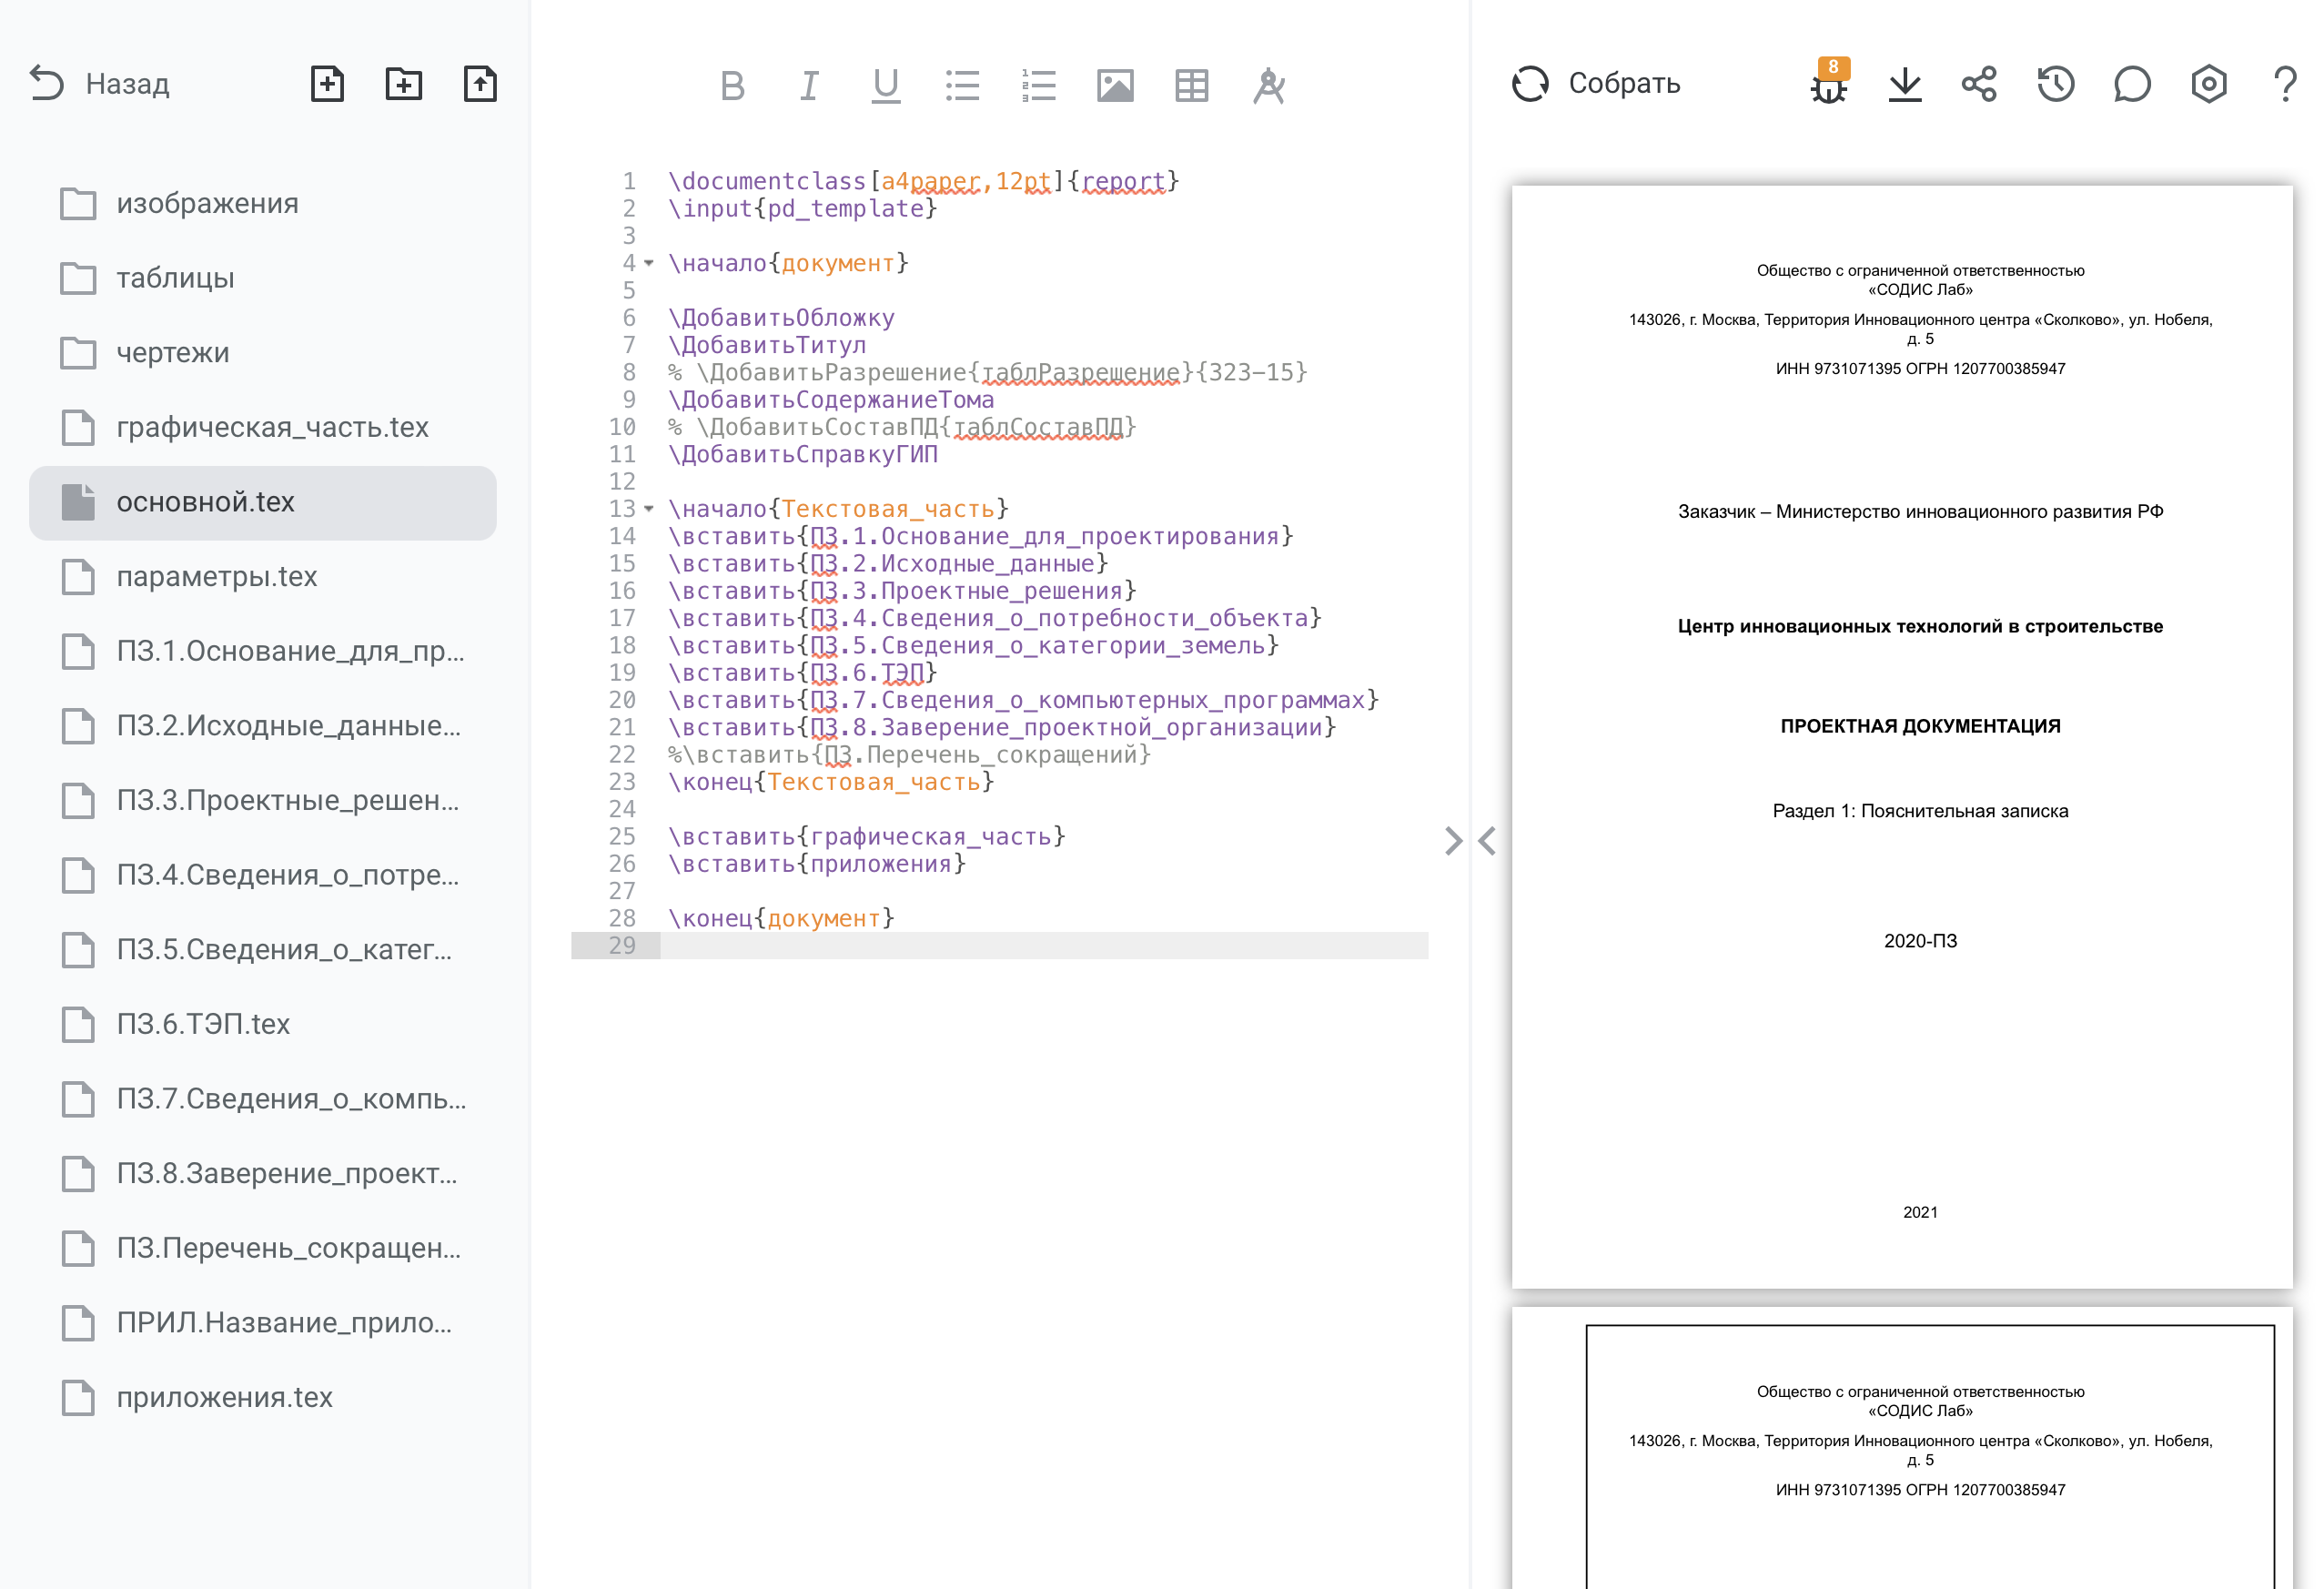Click ПРОЕКТНАЯ ДОКУМЕНТАЦИЯ heading in preview

pyautogui.click(x=1920, y=727)
